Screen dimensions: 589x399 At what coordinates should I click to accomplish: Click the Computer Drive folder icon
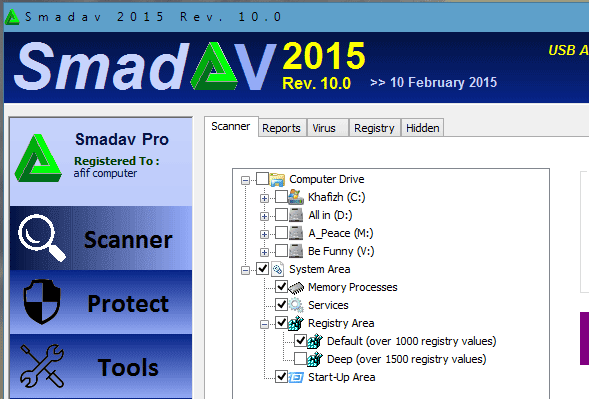click(x=277, y=179)
